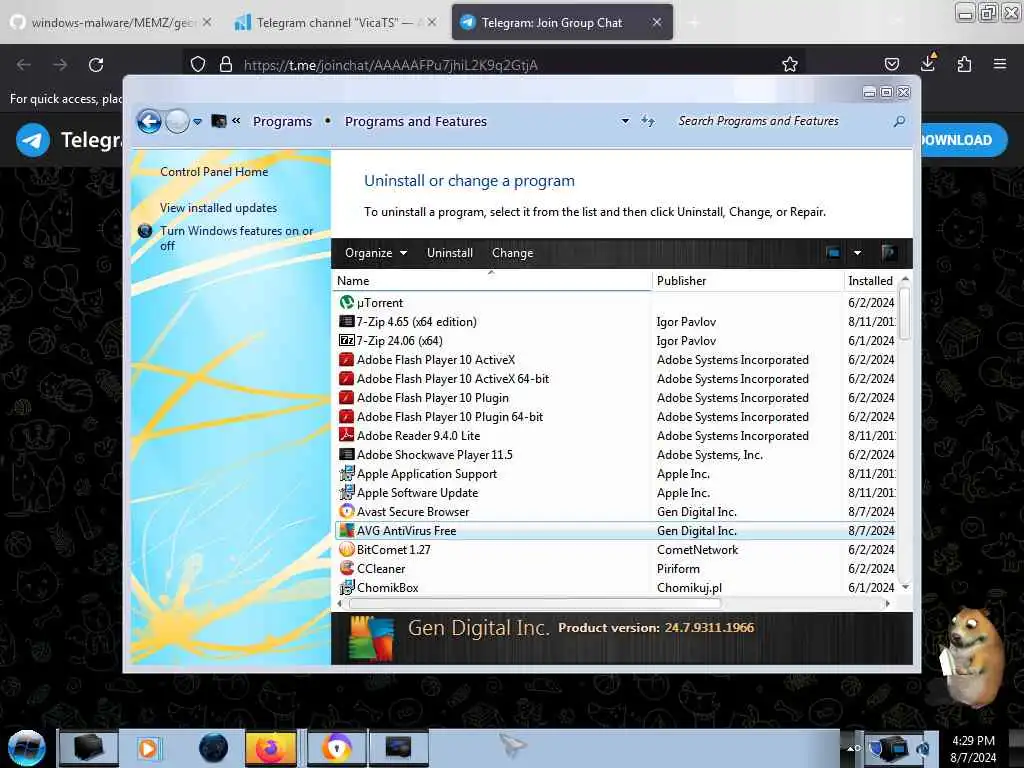The image size is (1024, 768).
Task: Click the Uninstall toolbar button
Action: coord(449,253)
